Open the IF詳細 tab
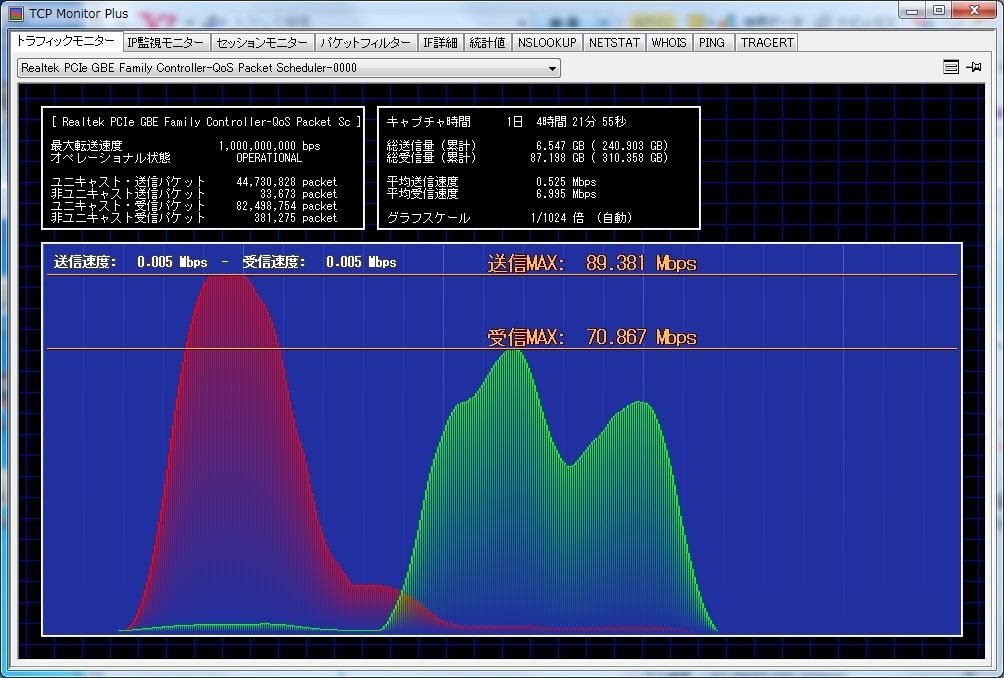The width and height of the screenshot is (1004, 678). coord(440,43)
